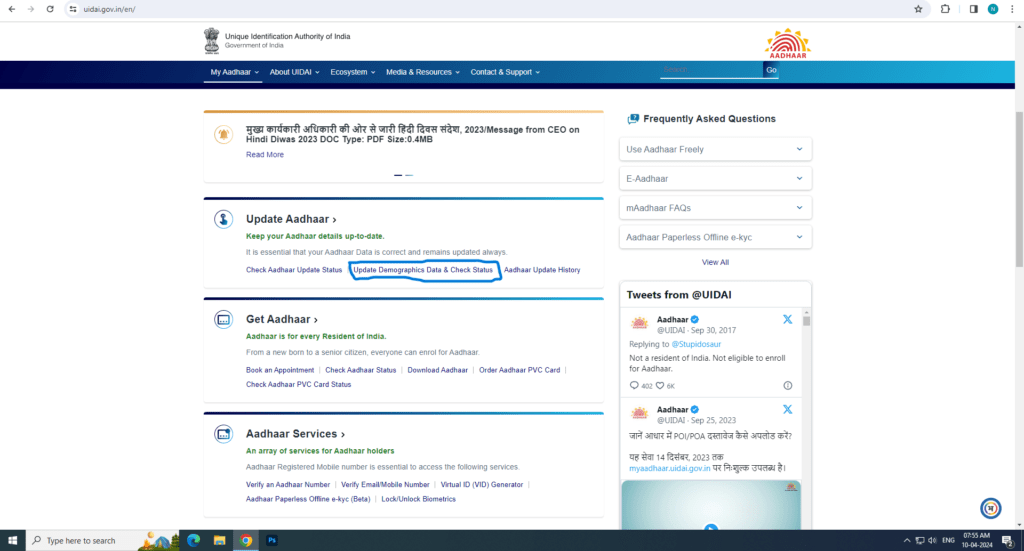
Task: Click the notification bell icon in announcement
Action: click(x=223, y=134)
